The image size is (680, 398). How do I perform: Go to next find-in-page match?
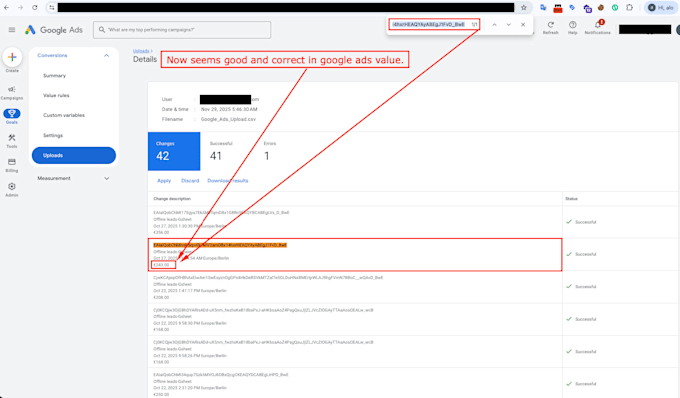pos(509,25)
